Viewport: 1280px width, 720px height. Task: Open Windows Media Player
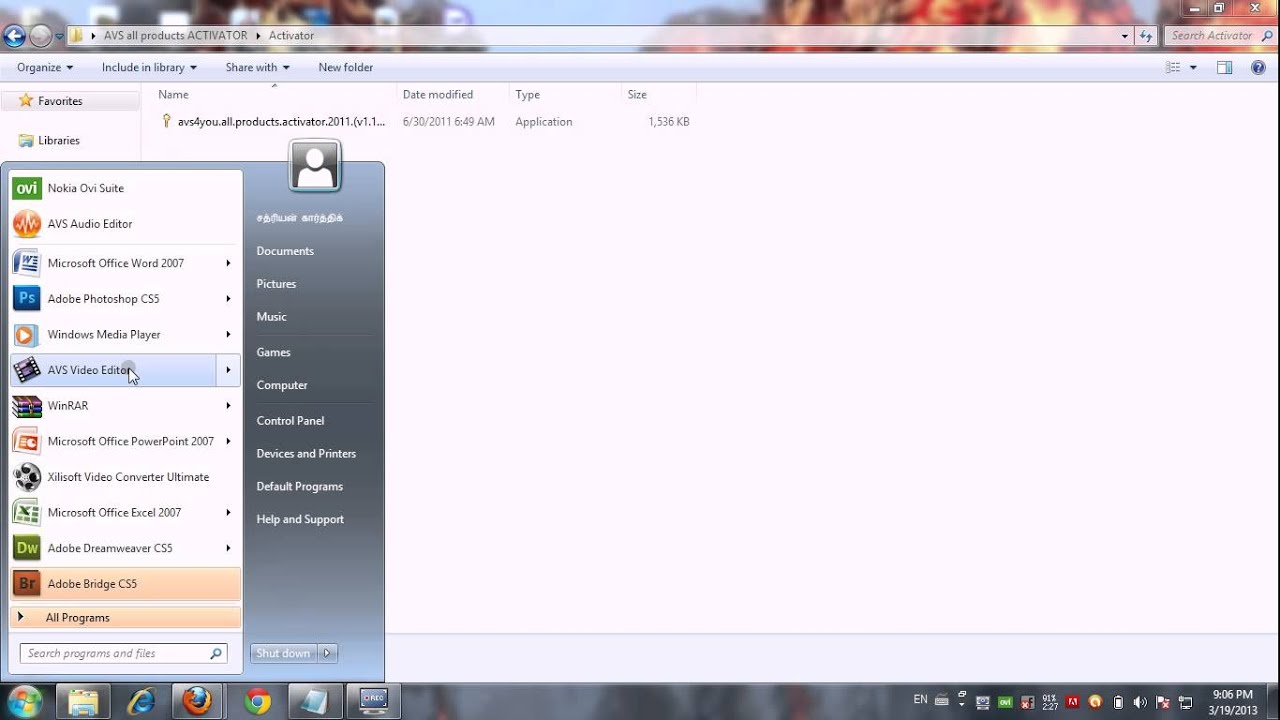[113, 335]
